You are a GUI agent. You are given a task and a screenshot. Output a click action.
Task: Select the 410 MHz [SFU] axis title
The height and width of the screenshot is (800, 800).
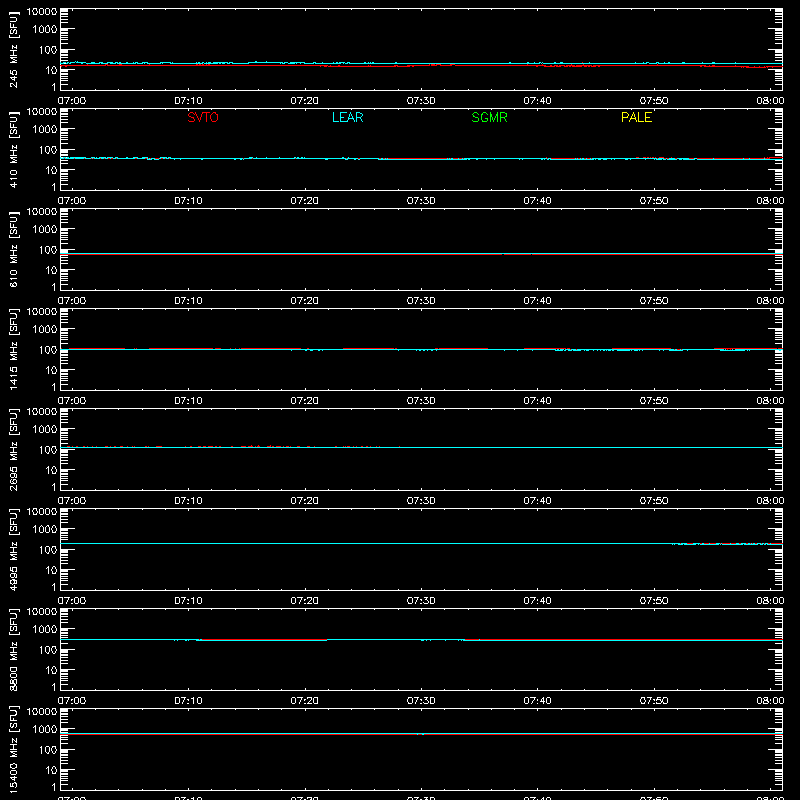(x=14, y=149)
